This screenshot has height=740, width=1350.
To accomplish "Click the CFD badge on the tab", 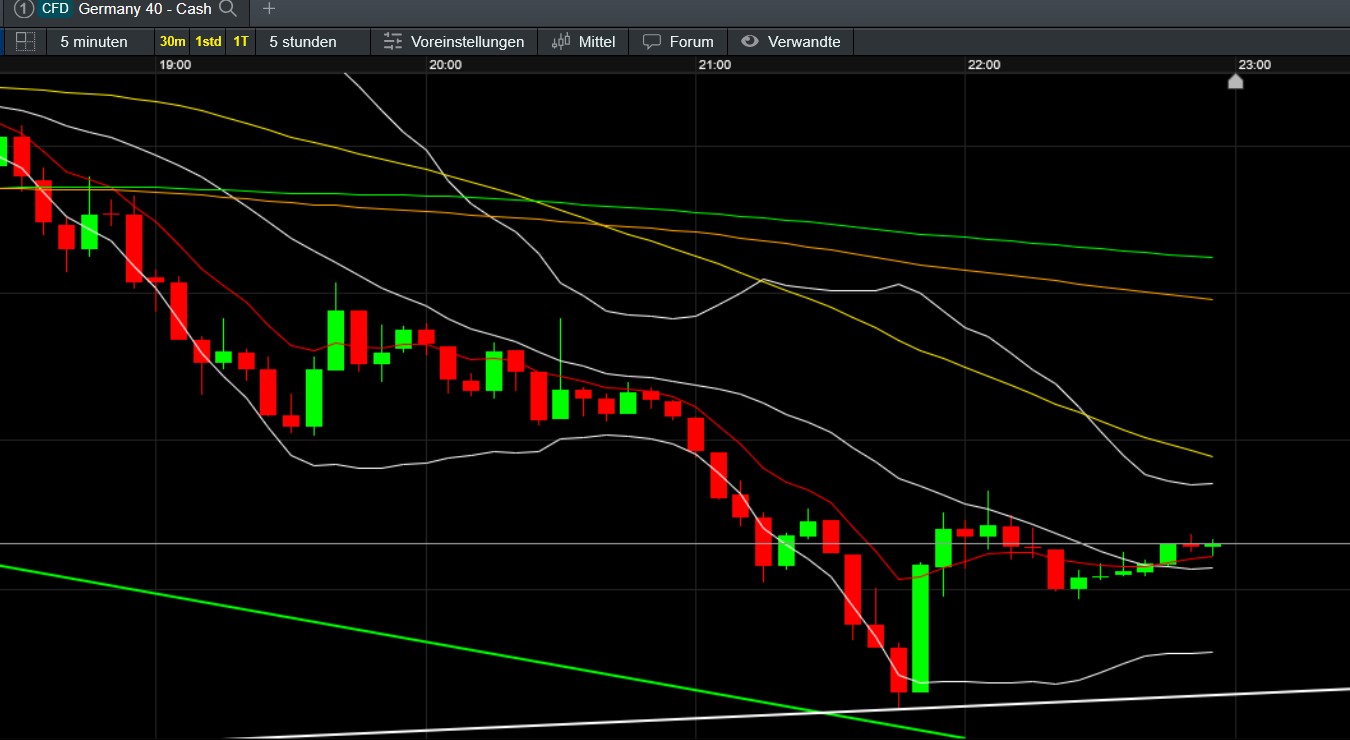I will coord(55,9).
